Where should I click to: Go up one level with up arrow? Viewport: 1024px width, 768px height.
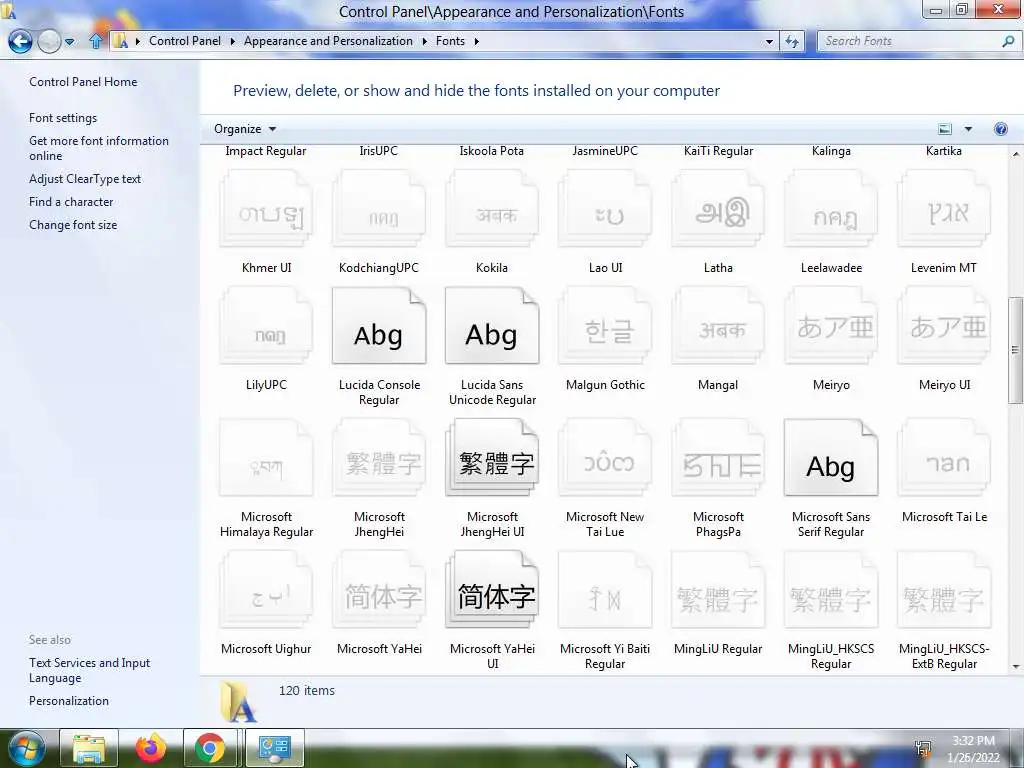(96, 41)
